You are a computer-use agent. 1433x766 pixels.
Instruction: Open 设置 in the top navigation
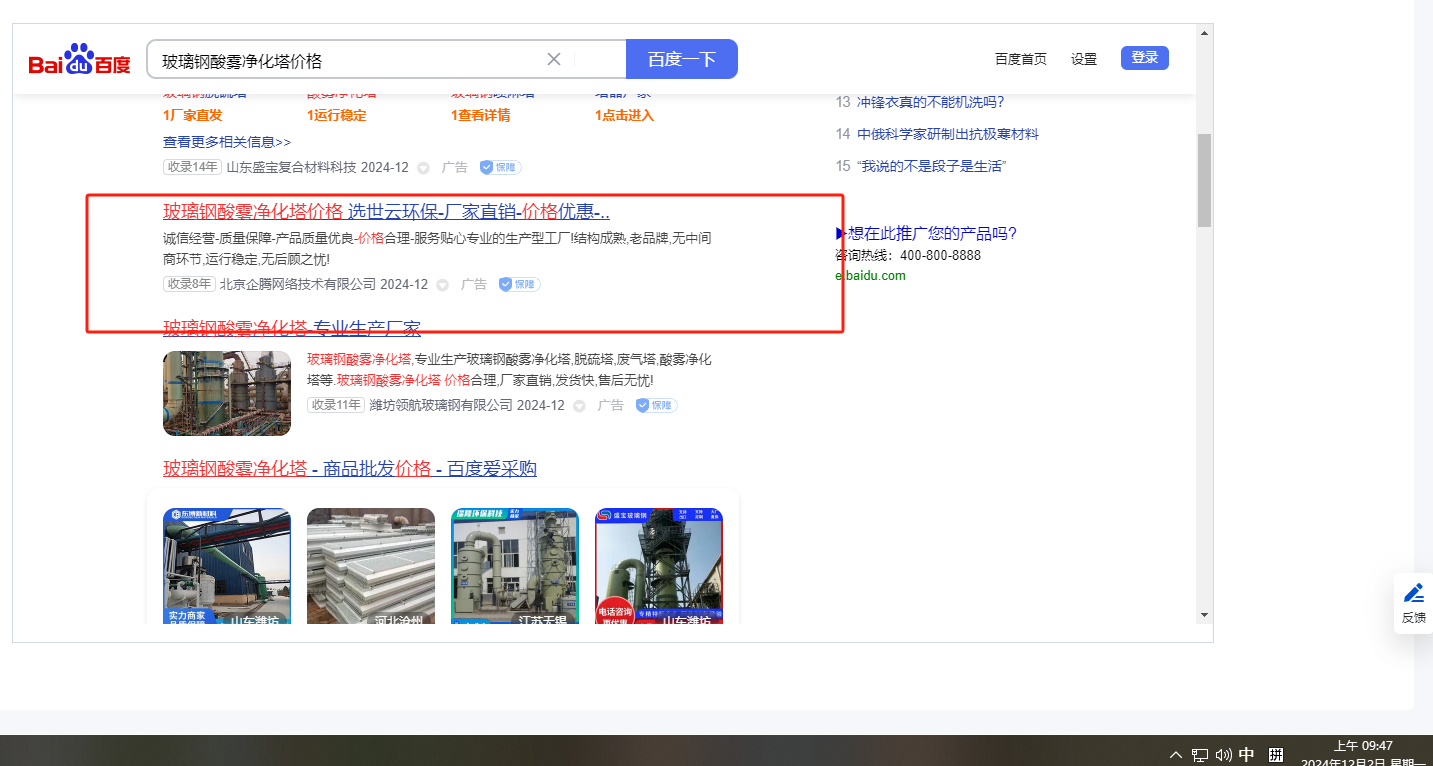coord(1084,59)
